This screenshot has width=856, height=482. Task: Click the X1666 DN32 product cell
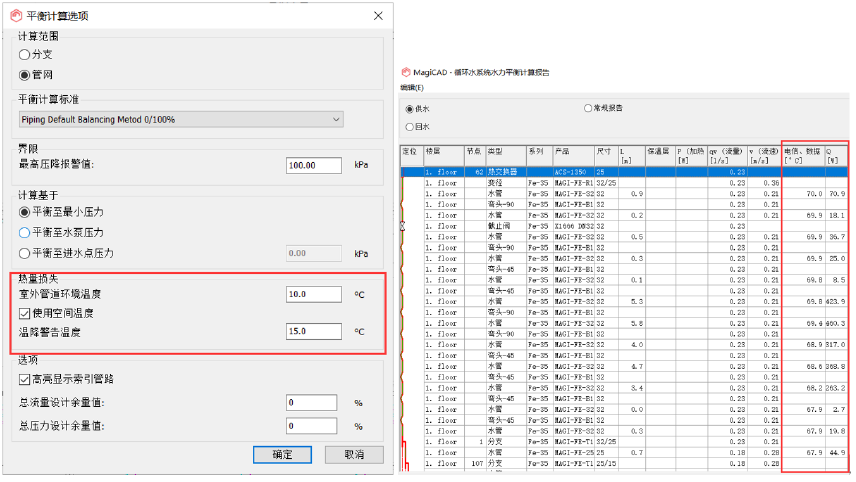[x=574, y=226]
